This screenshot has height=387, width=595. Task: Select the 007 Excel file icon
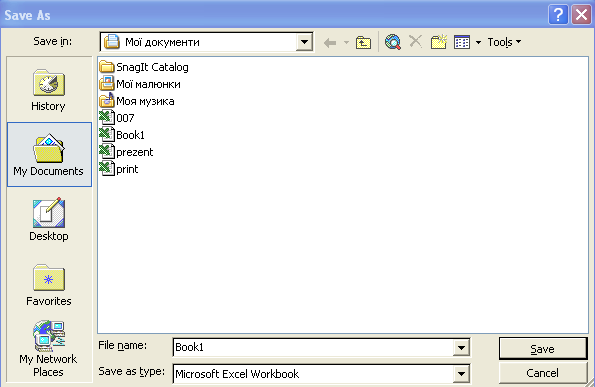pyautogui.click(x=107, y=117)
